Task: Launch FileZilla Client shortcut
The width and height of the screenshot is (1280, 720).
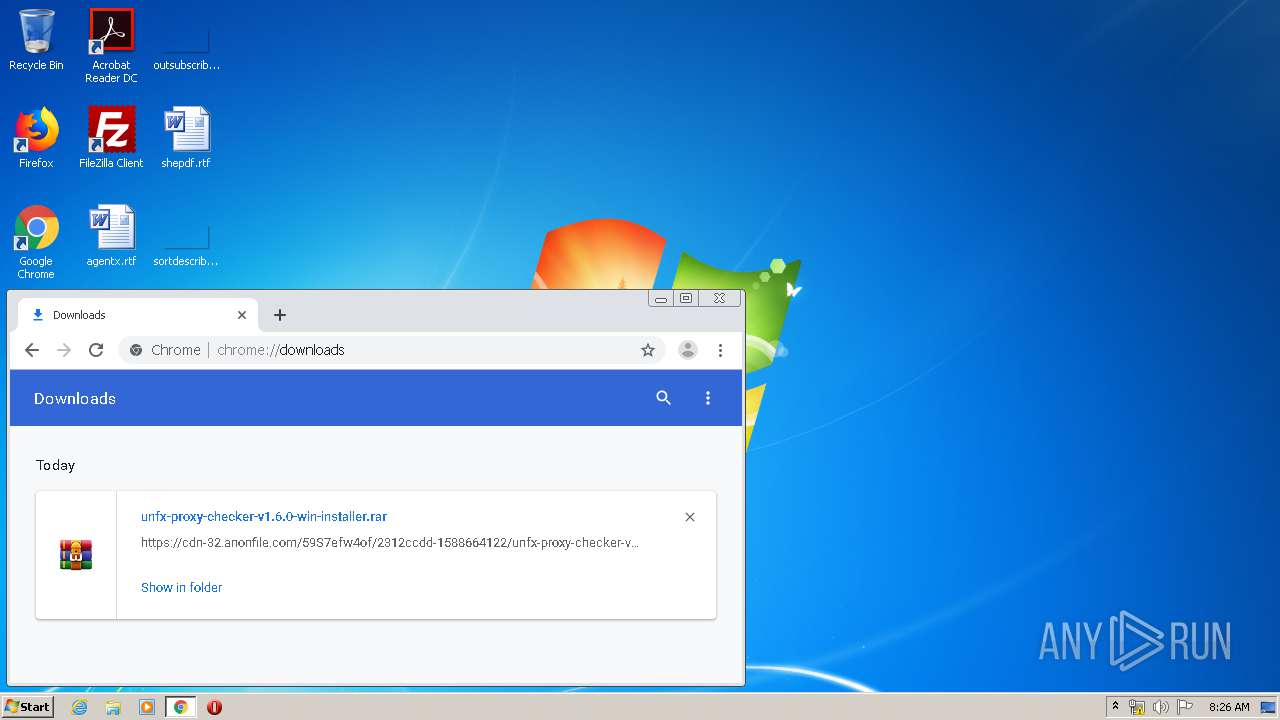Action: [111, 138]
